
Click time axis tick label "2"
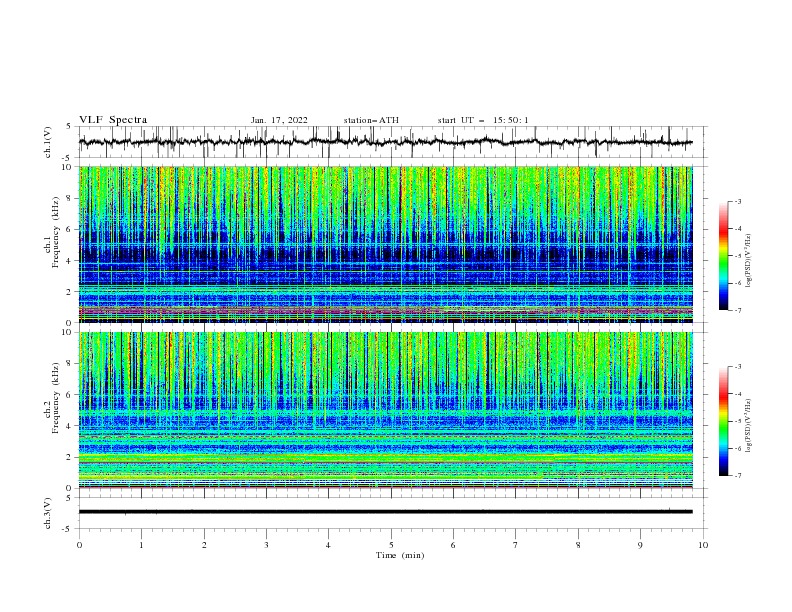point(204,545)
